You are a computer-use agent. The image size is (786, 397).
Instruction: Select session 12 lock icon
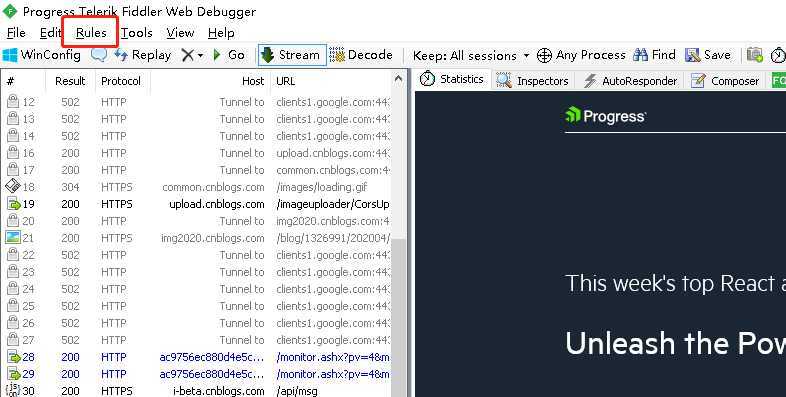pyautogui.click(x=13, y=102)
